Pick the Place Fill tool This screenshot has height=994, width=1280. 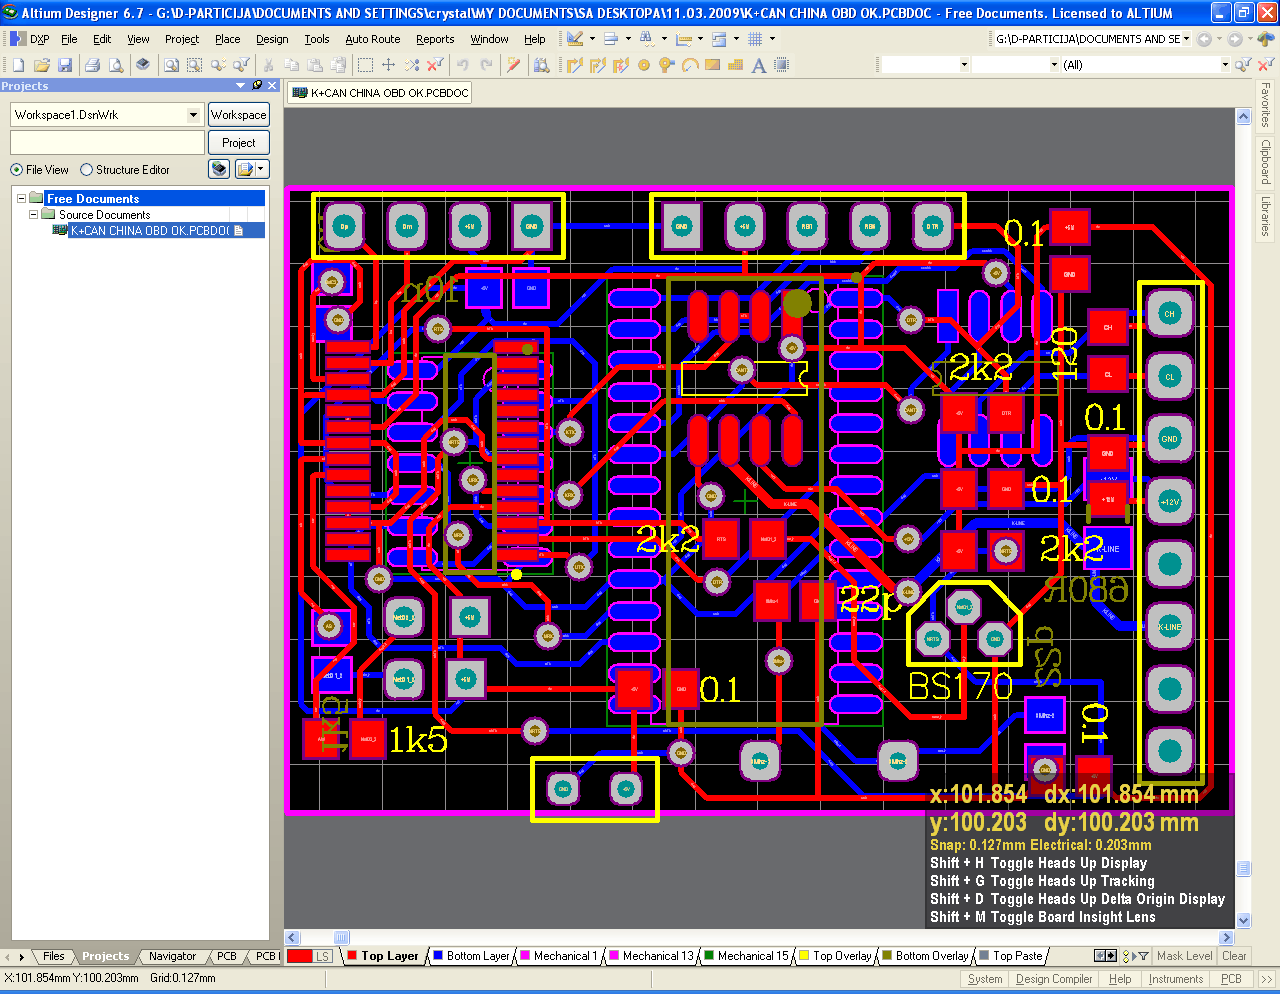tap(712, 64)
